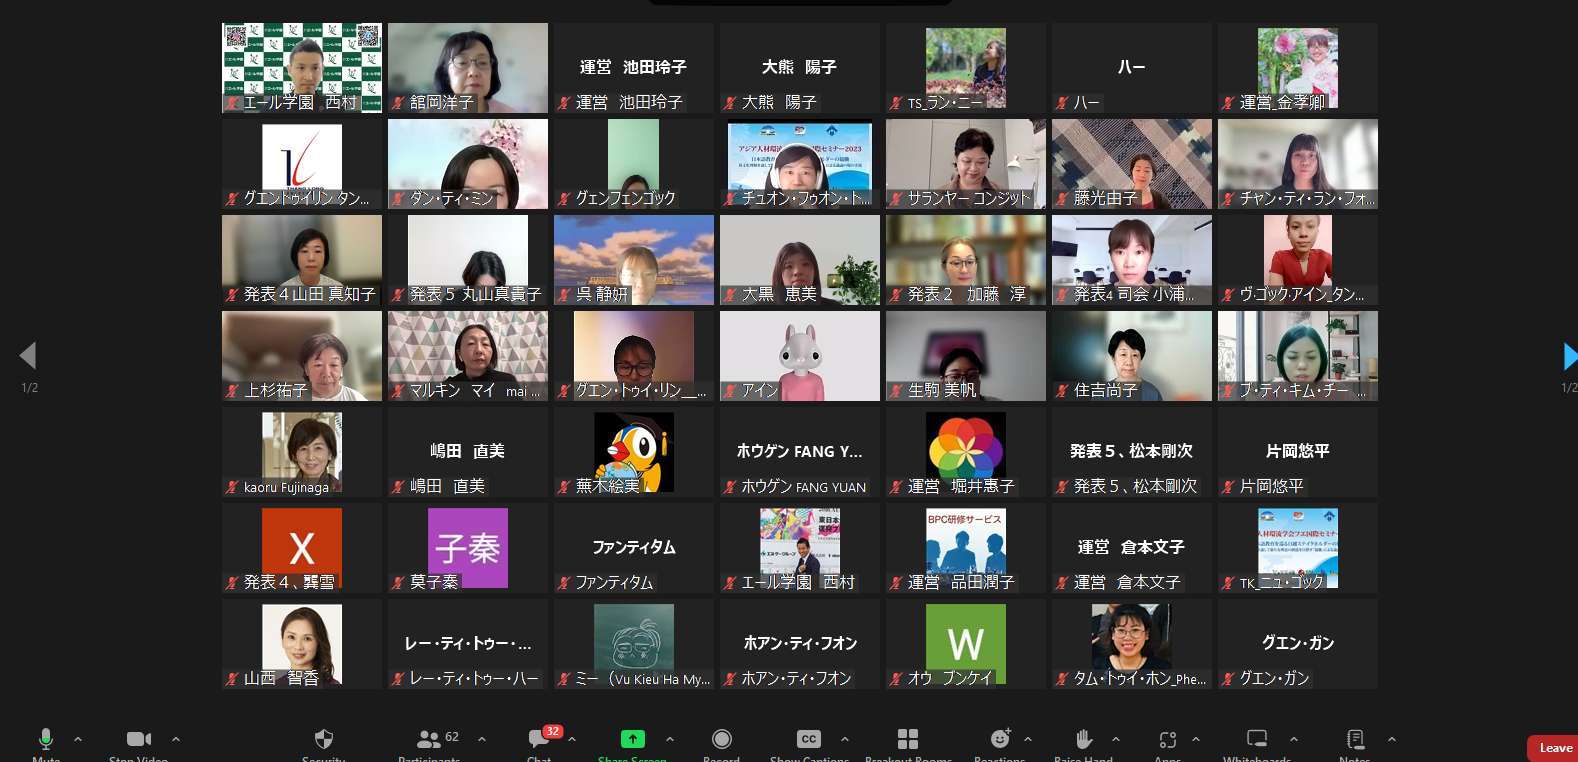
Task: Toggle the camera with Stop Video
Action: tap(138, 739)
